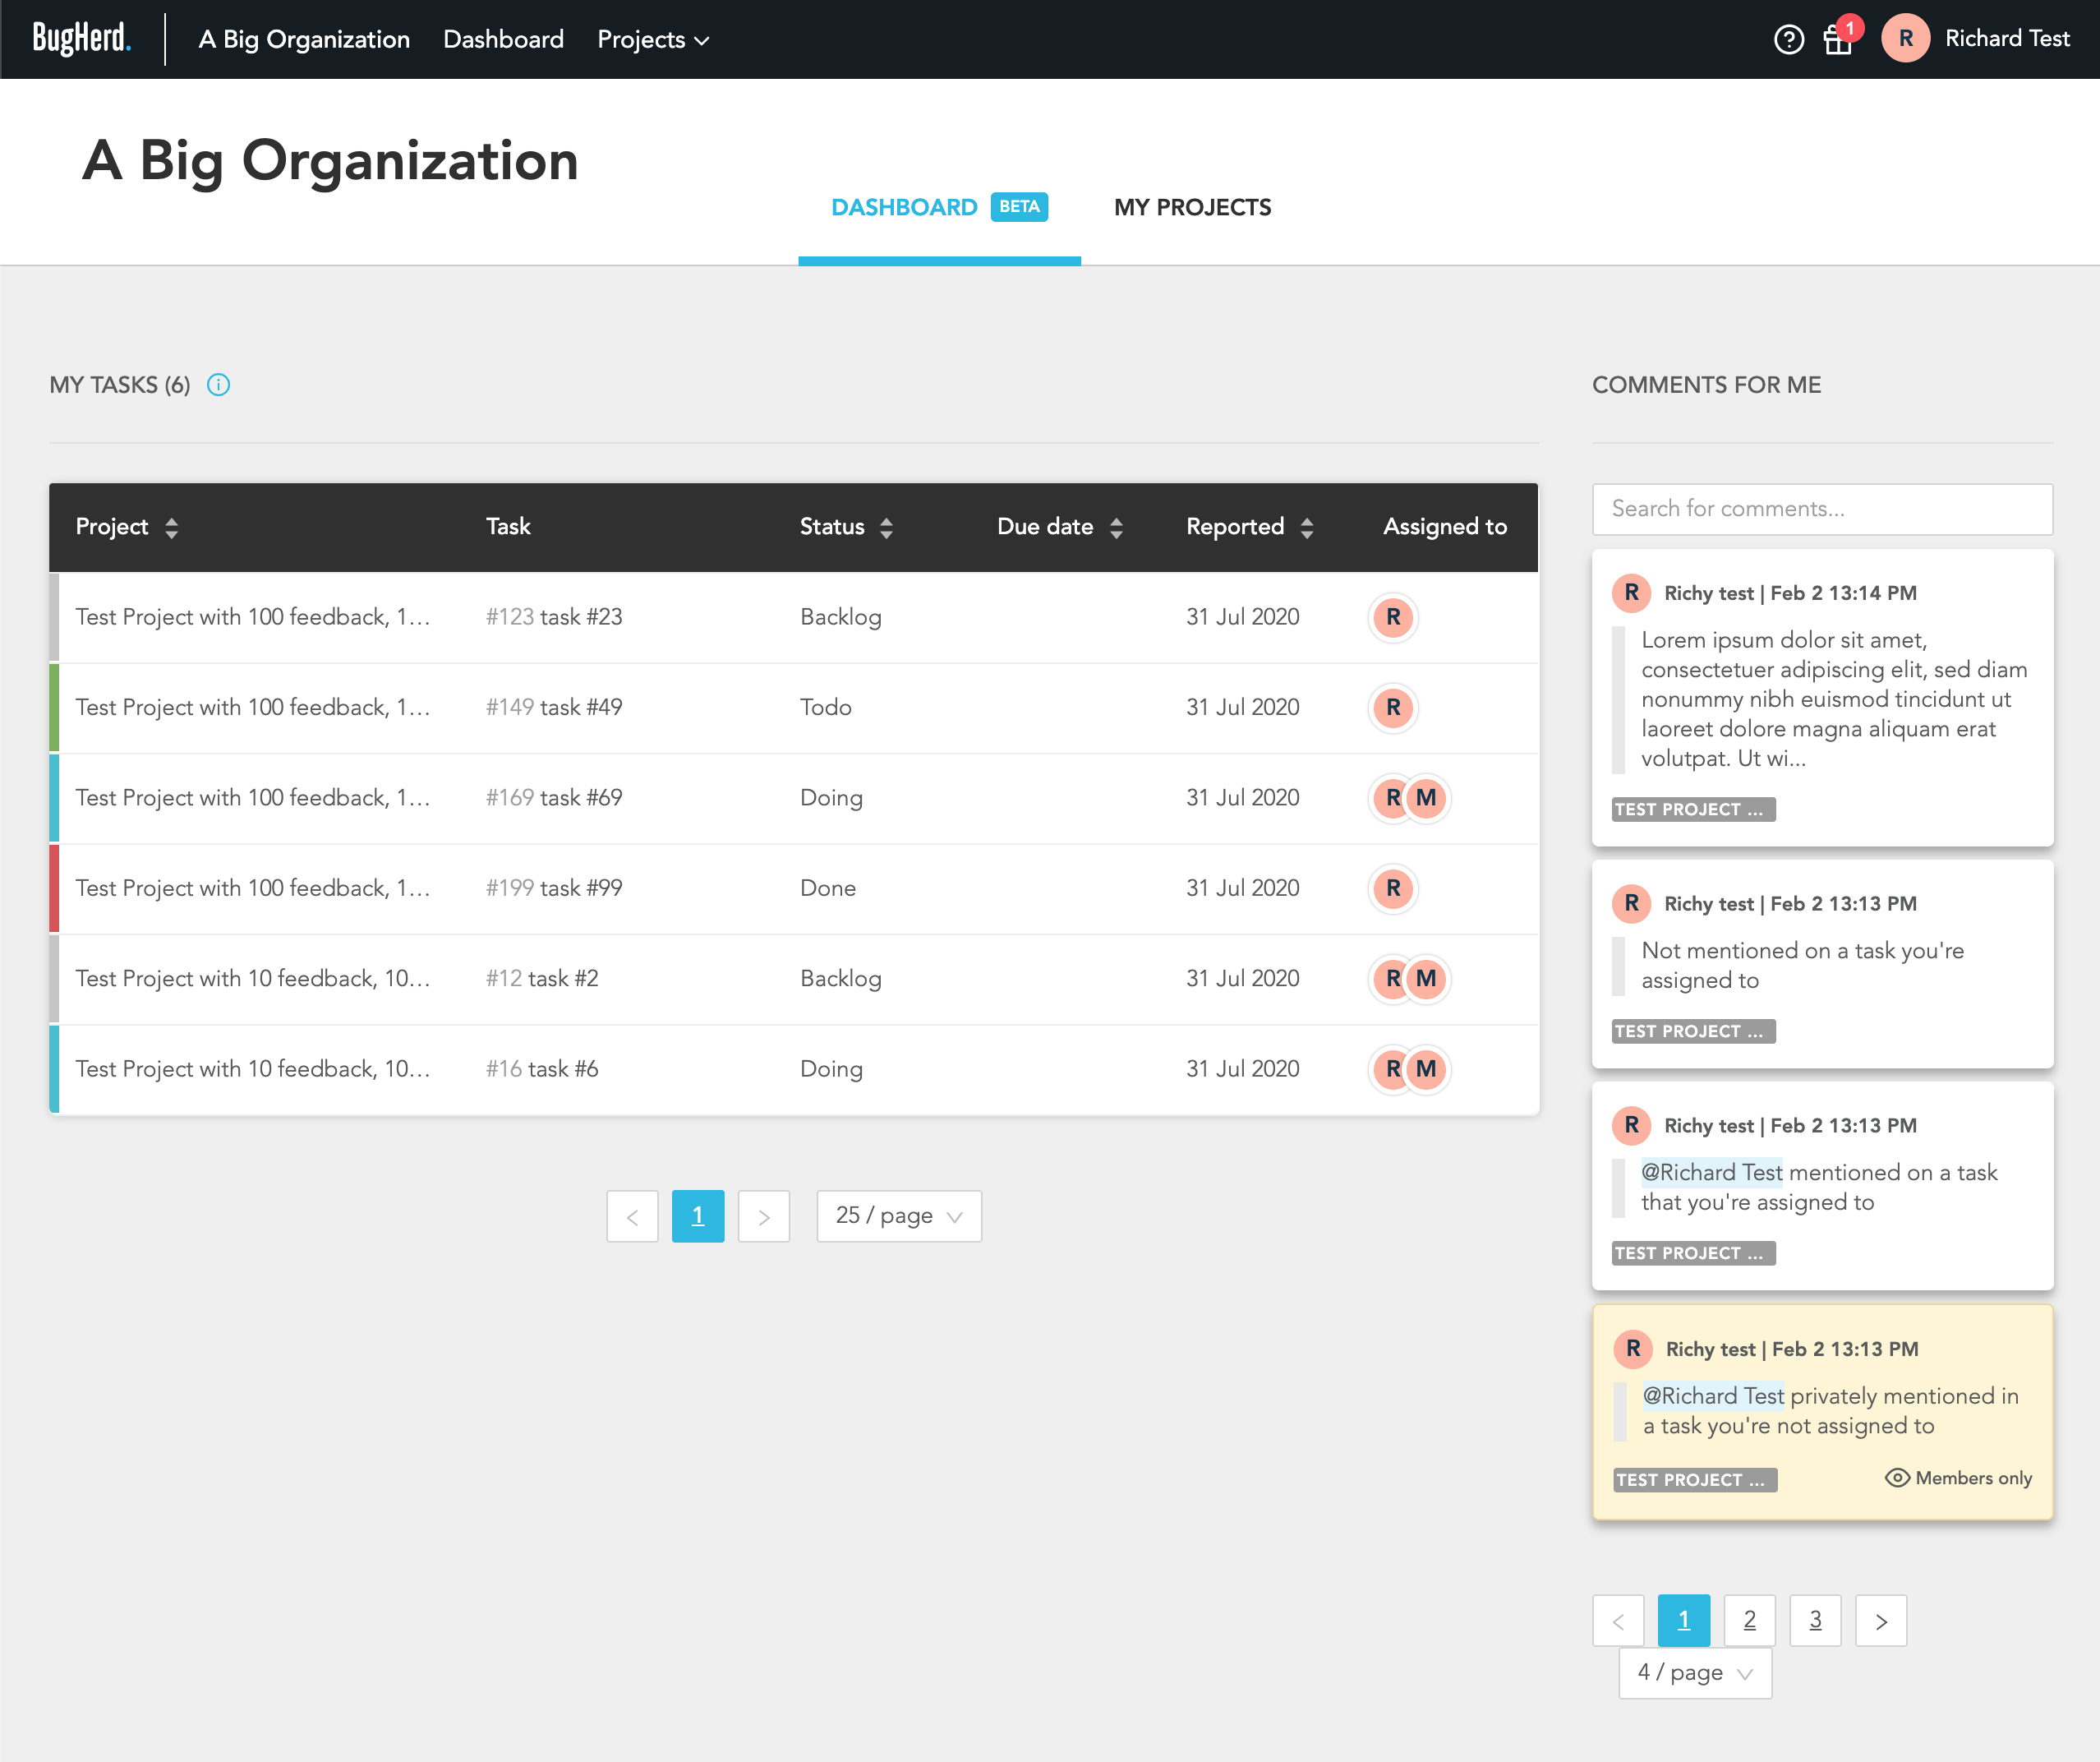Click the M avatar on task #69 row
The height and width of the screenshot is (1762, 2100).
pyautogui.click(x=1427, y=798)
